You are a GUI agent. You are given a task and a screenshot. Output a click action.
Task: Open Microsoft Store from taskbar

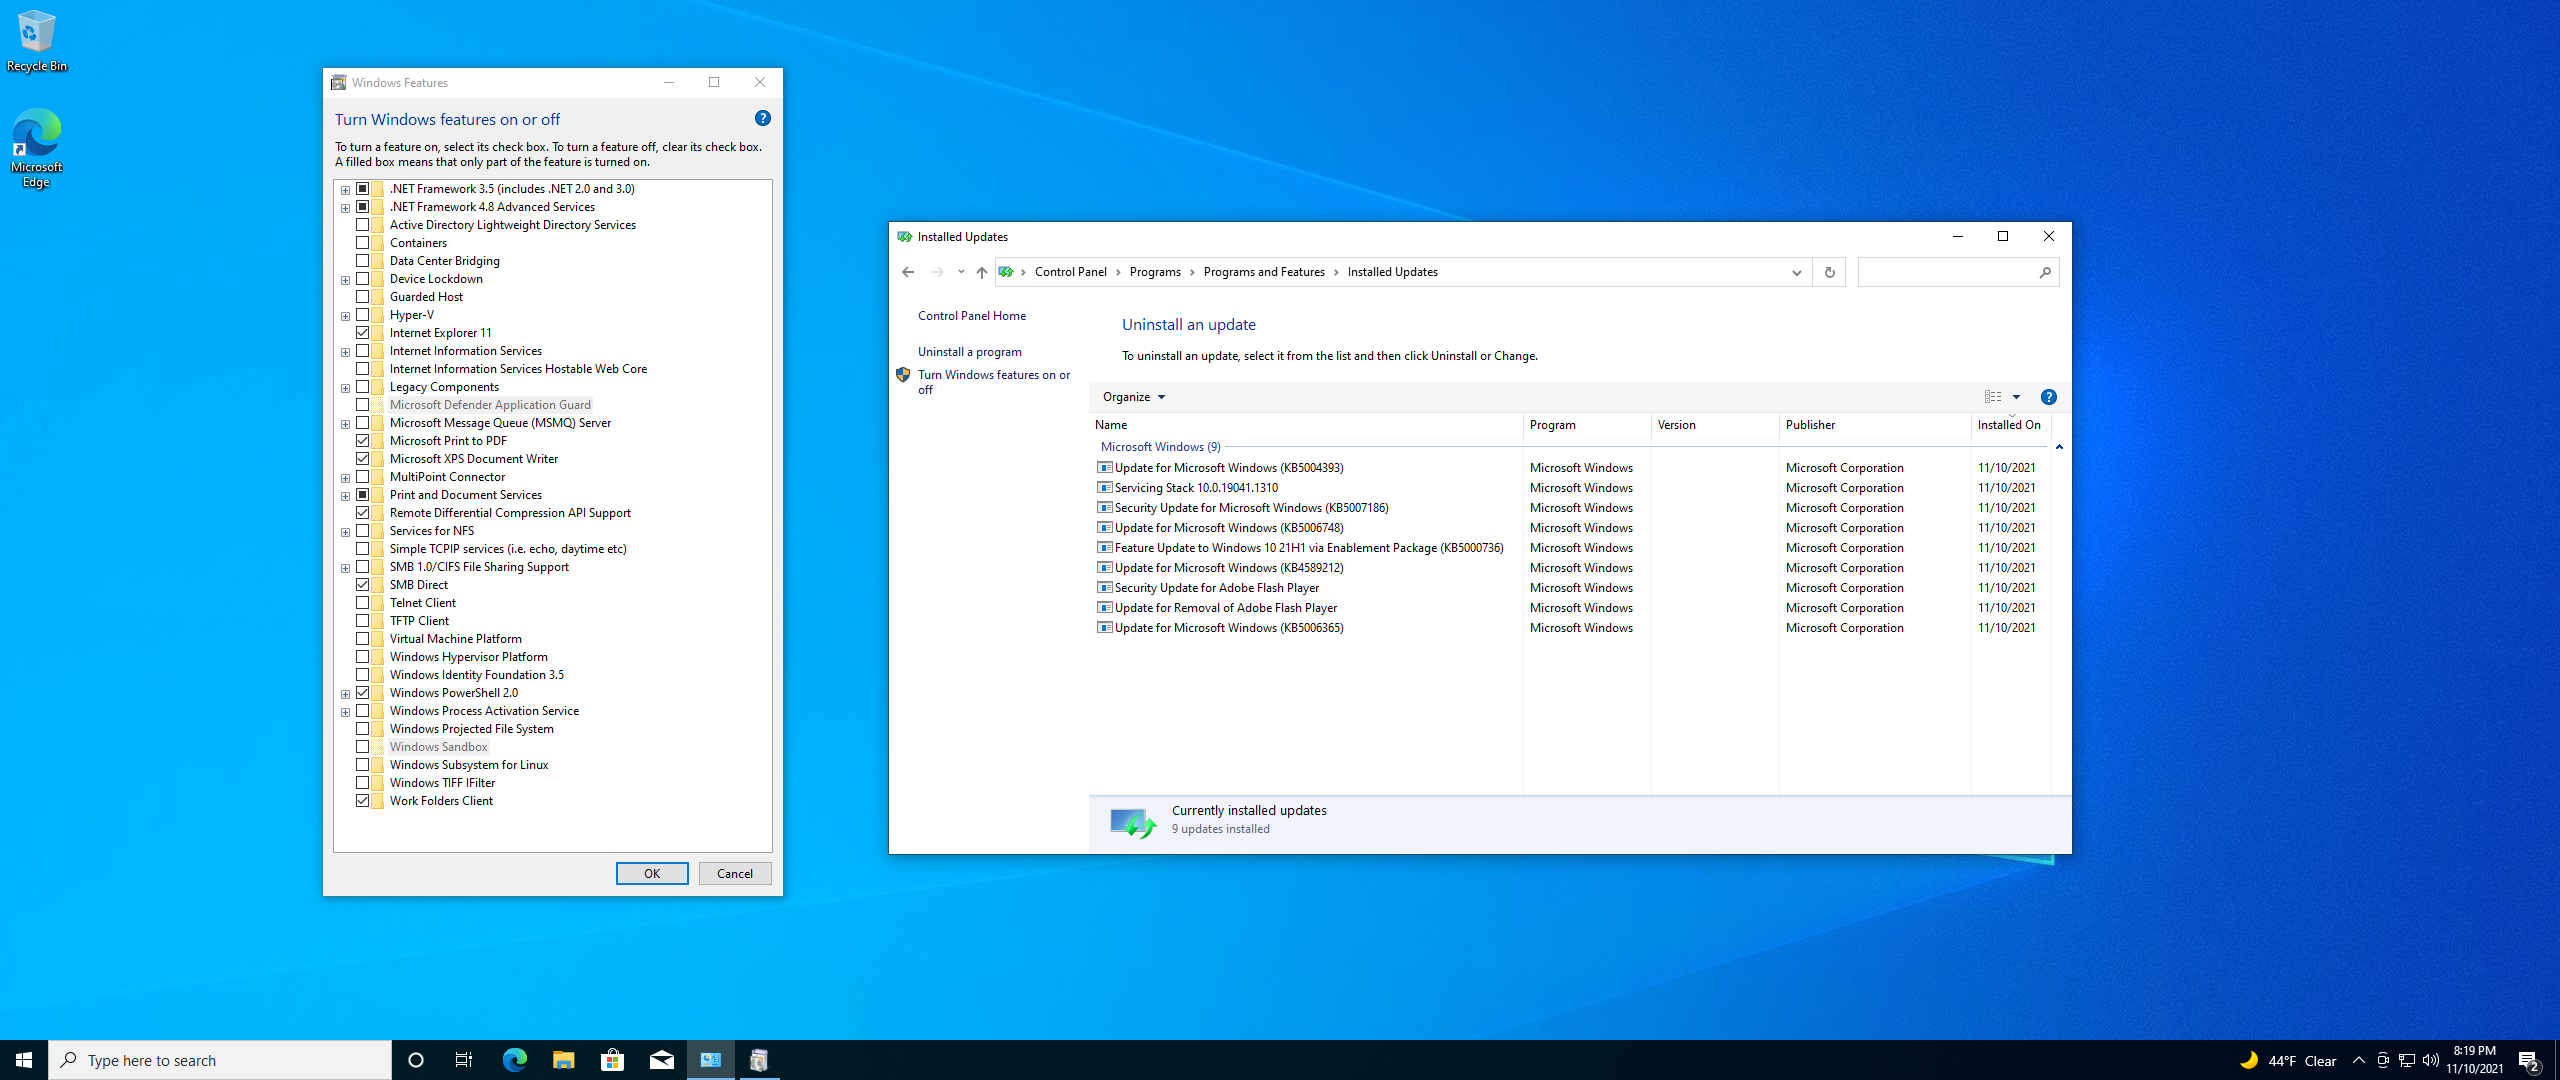pyautogui.click(x=612, y=1060)
